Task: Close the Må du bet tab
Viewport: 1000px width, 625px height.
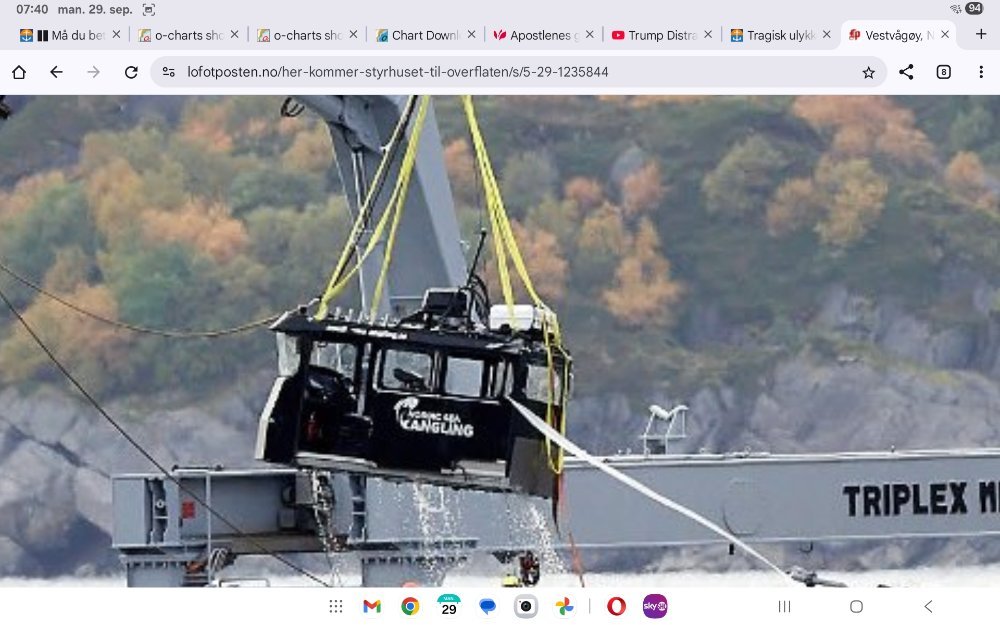Action: (x=116, y=34)
